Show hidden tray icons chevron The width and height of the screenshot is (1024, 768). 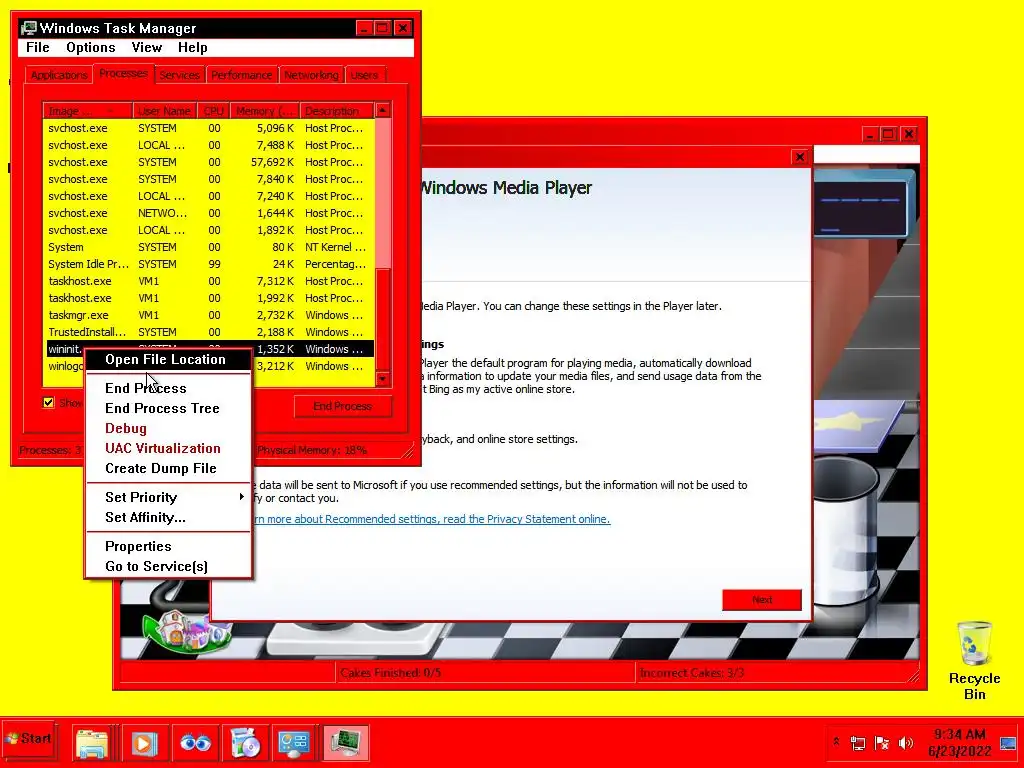[x=836, y=742]
